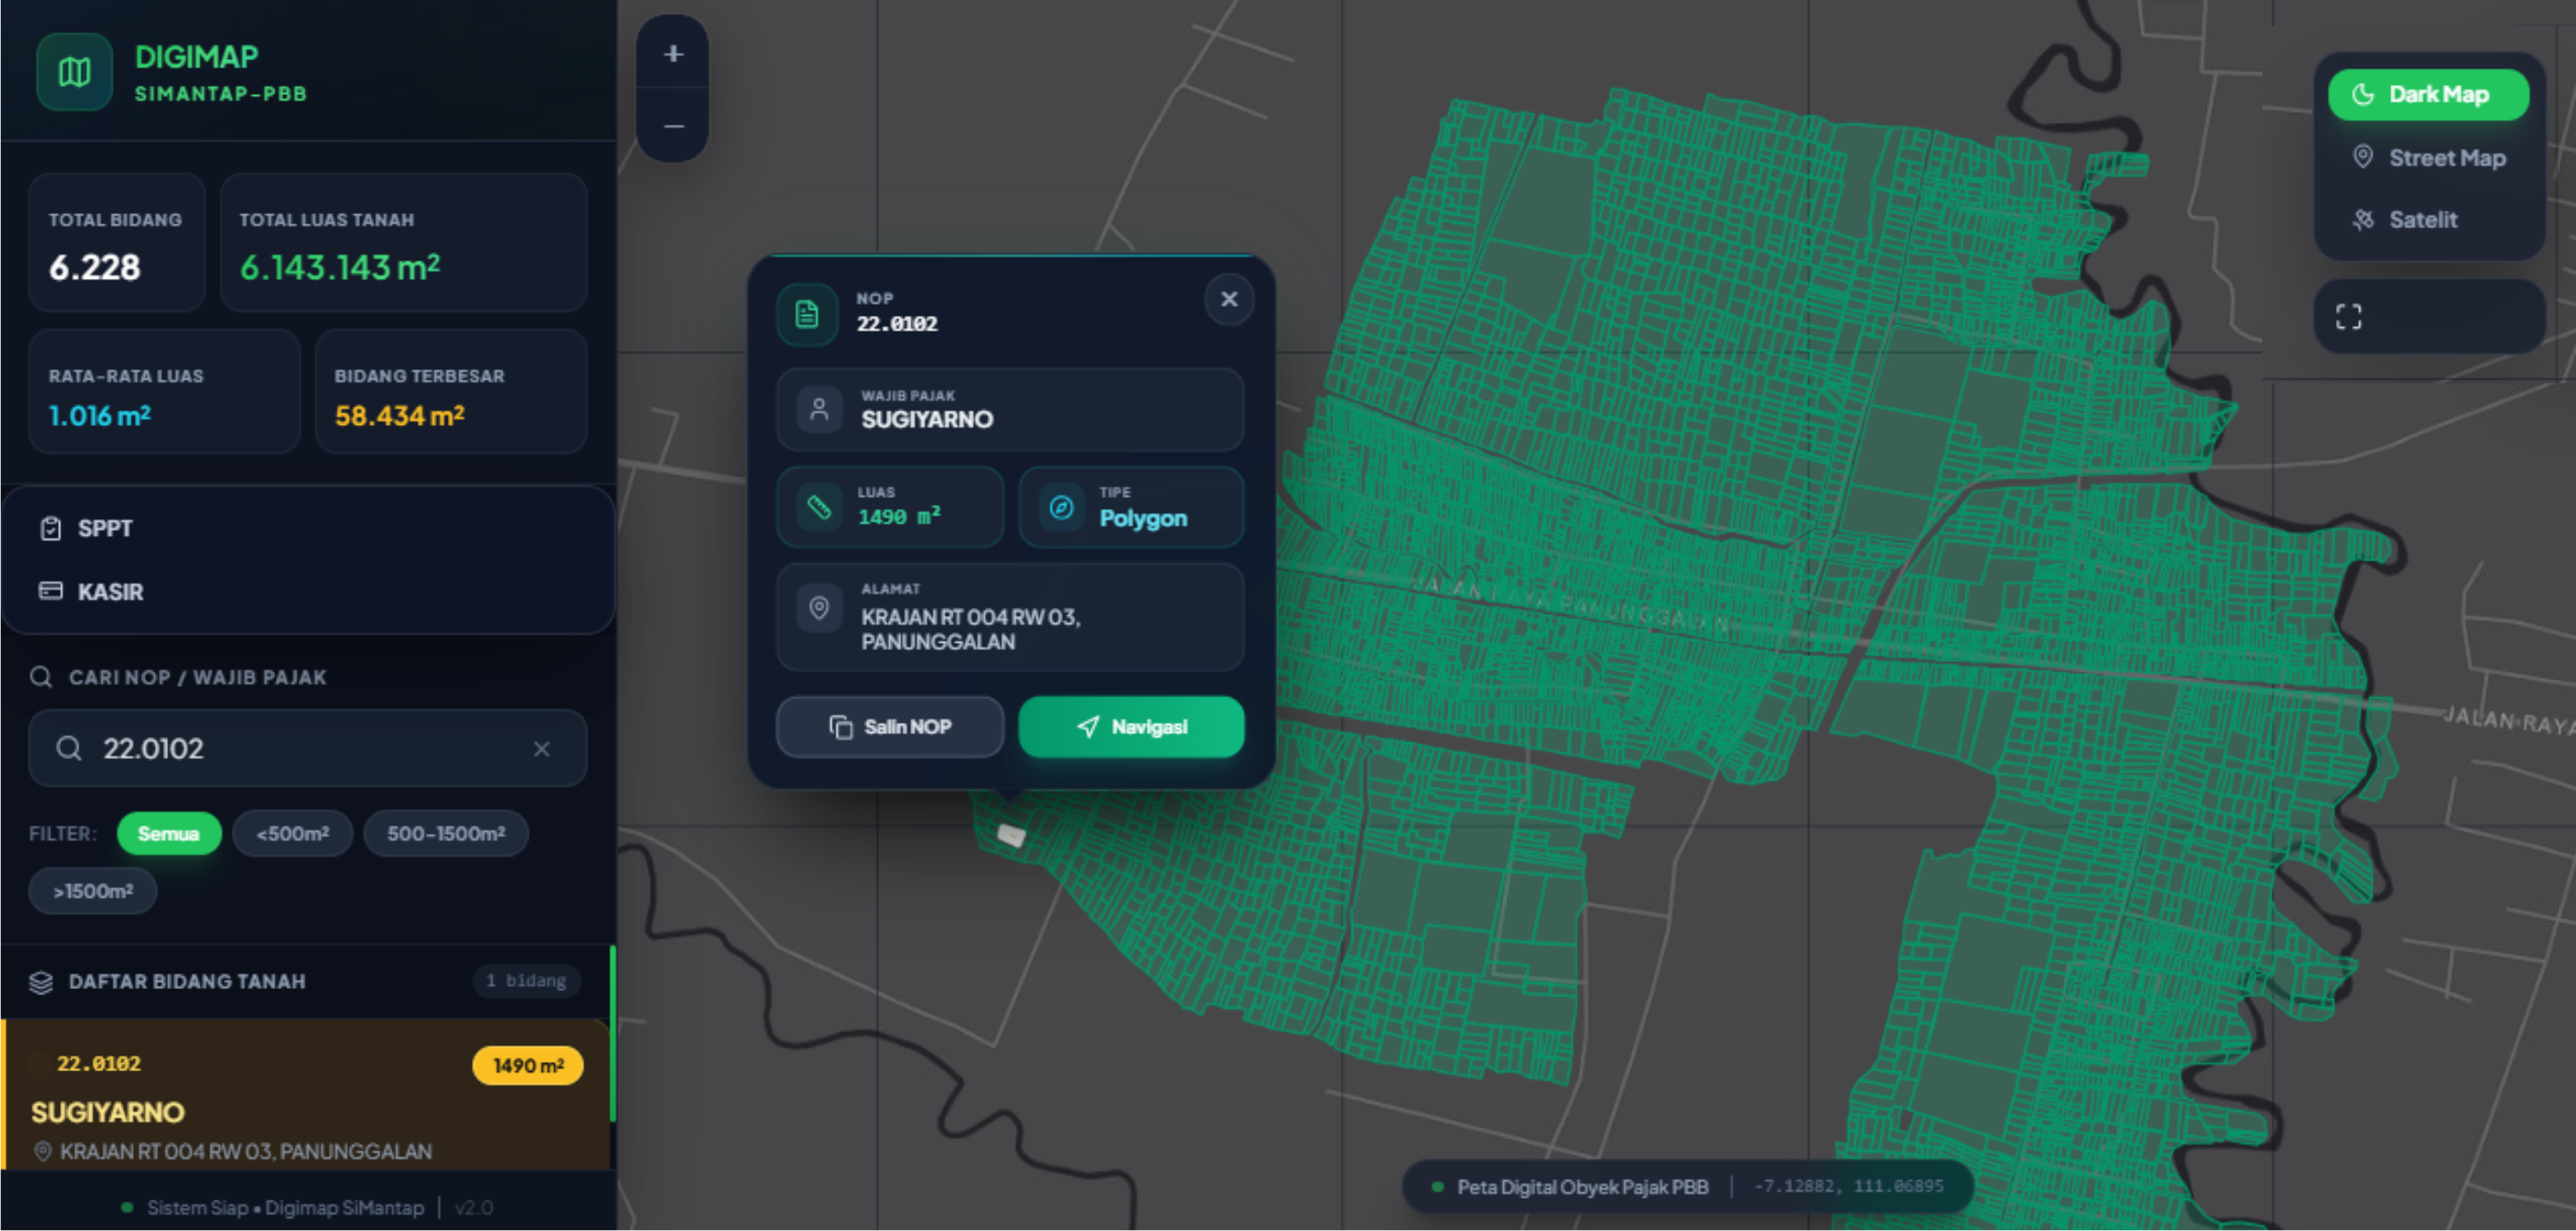Click the Navigasi button

[1131, 727]
